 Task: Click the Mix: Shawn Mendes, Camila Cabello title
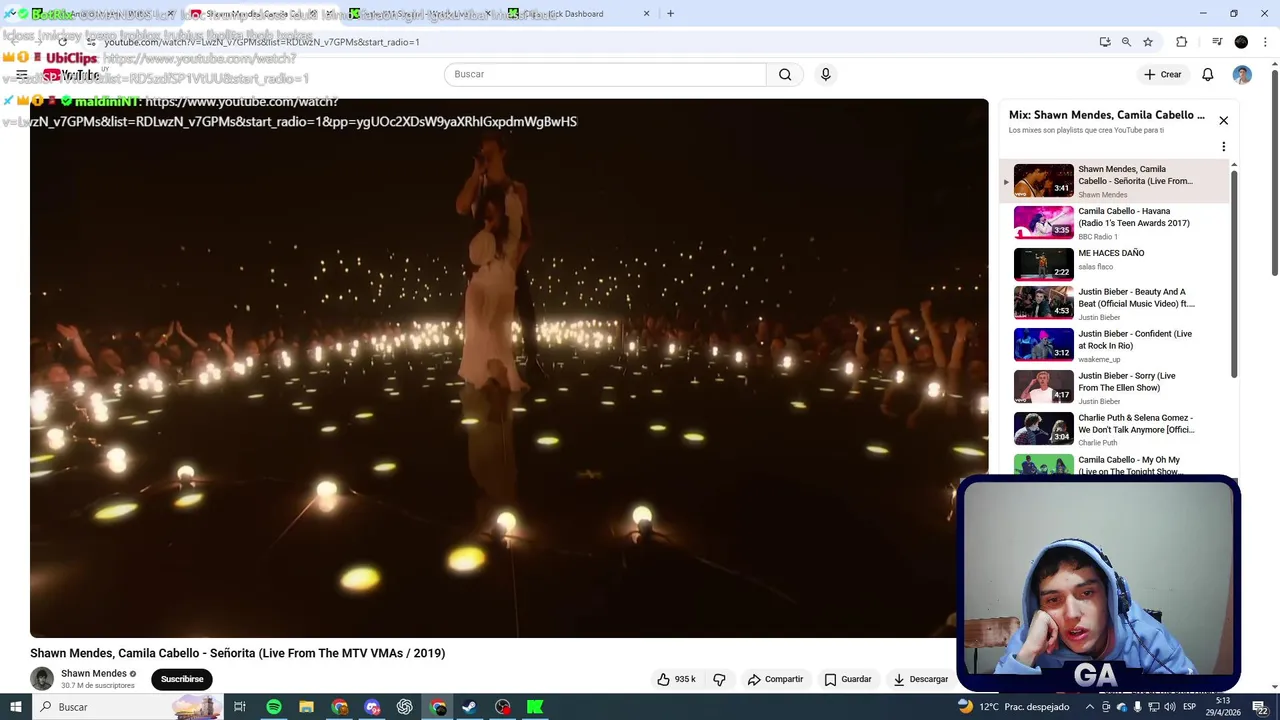point(1107,115)
